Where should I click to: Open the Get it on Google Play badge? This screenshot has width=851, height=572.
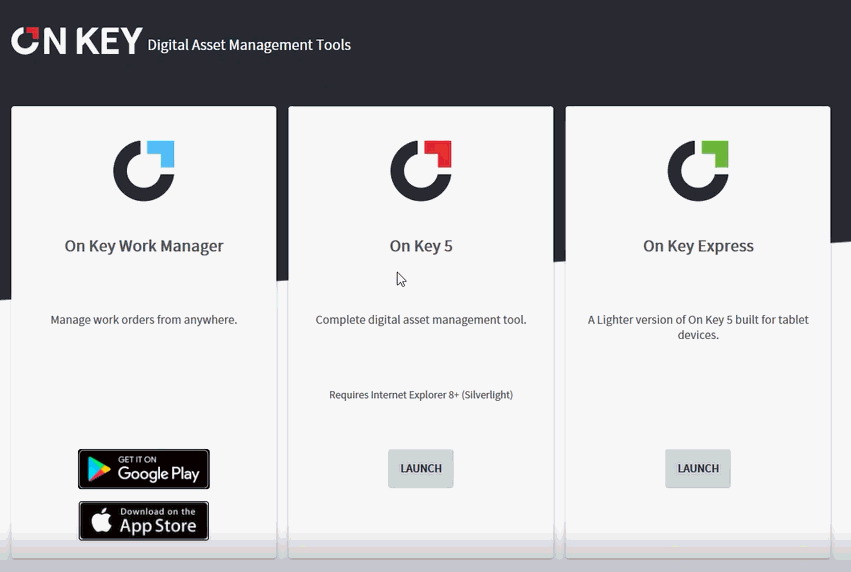point(144,469)
